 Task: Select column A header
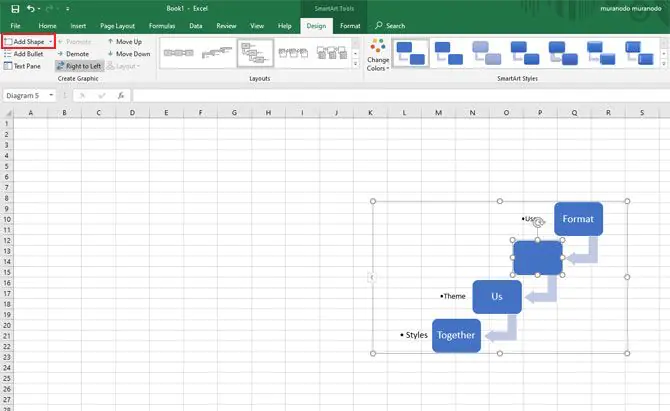(30, 113)
